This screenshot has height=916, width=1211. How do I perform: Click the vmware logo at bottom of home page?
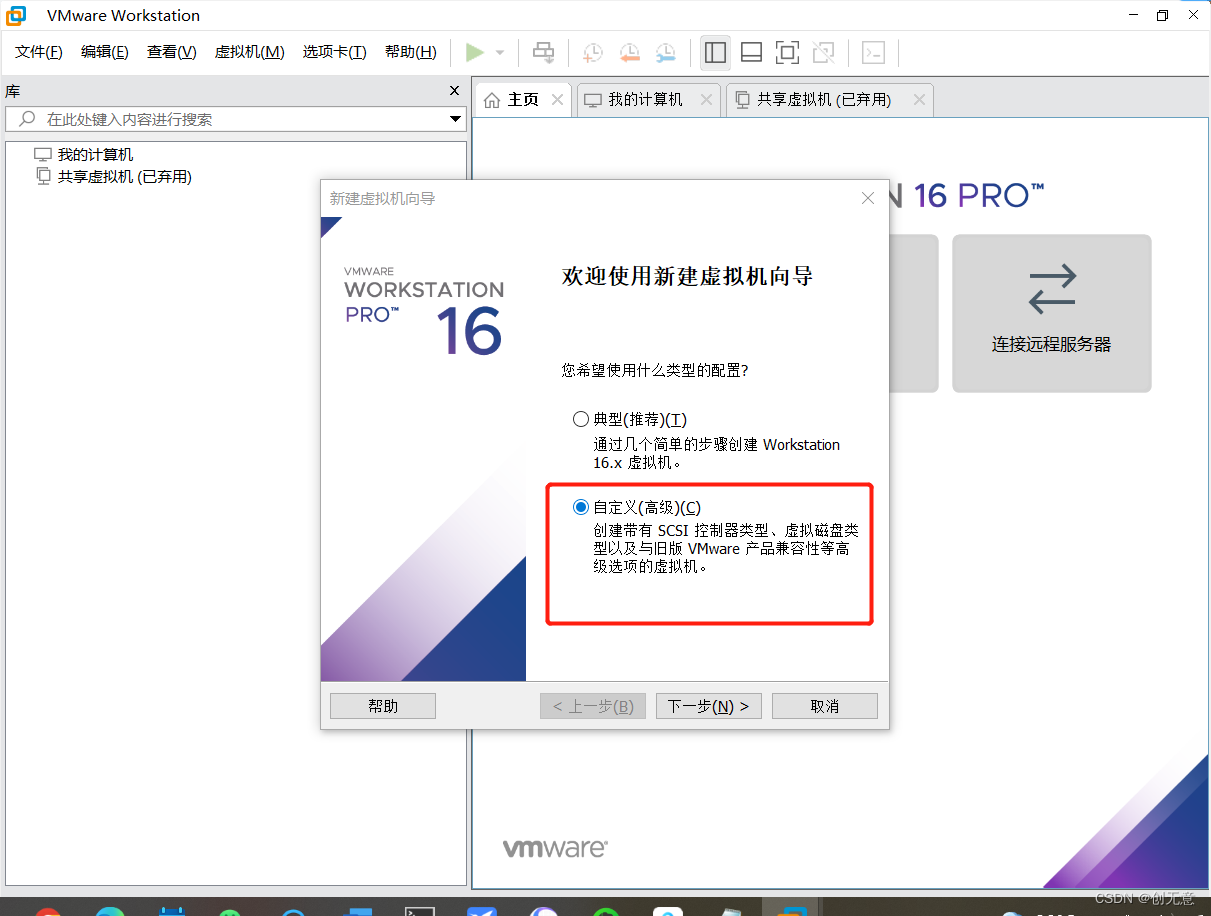click(555, 849)
